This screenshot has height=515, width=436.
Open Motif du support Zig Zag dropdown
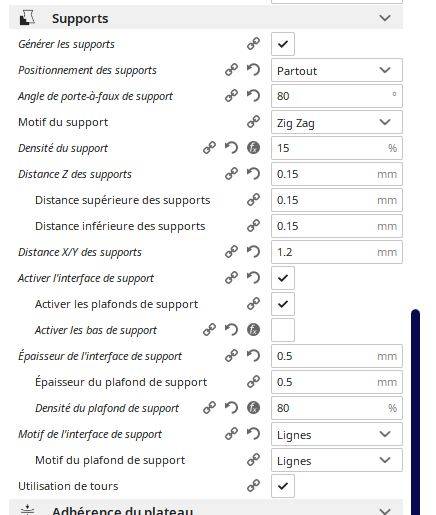(x=337, y=122)
